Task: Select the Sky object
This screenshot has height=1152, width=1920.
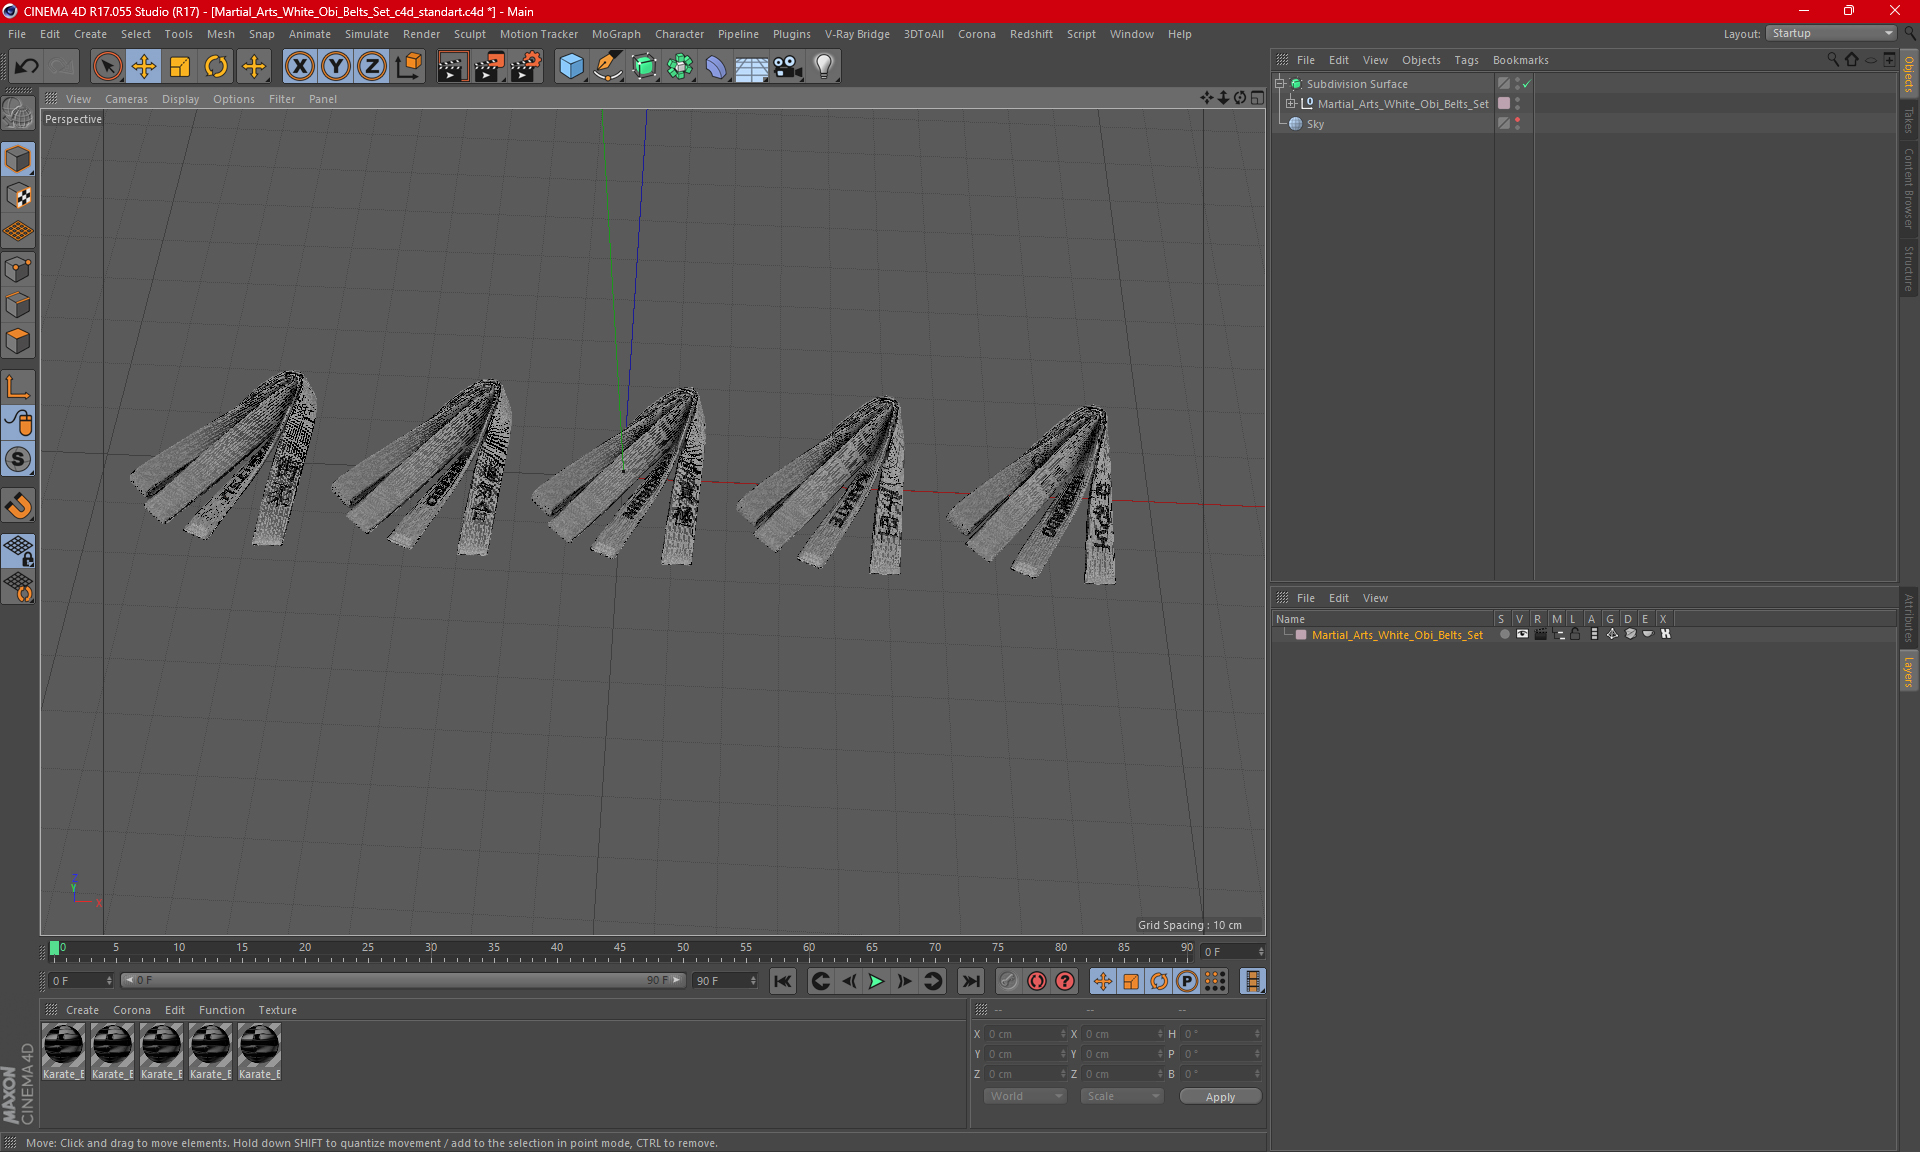Action: 1315,124
